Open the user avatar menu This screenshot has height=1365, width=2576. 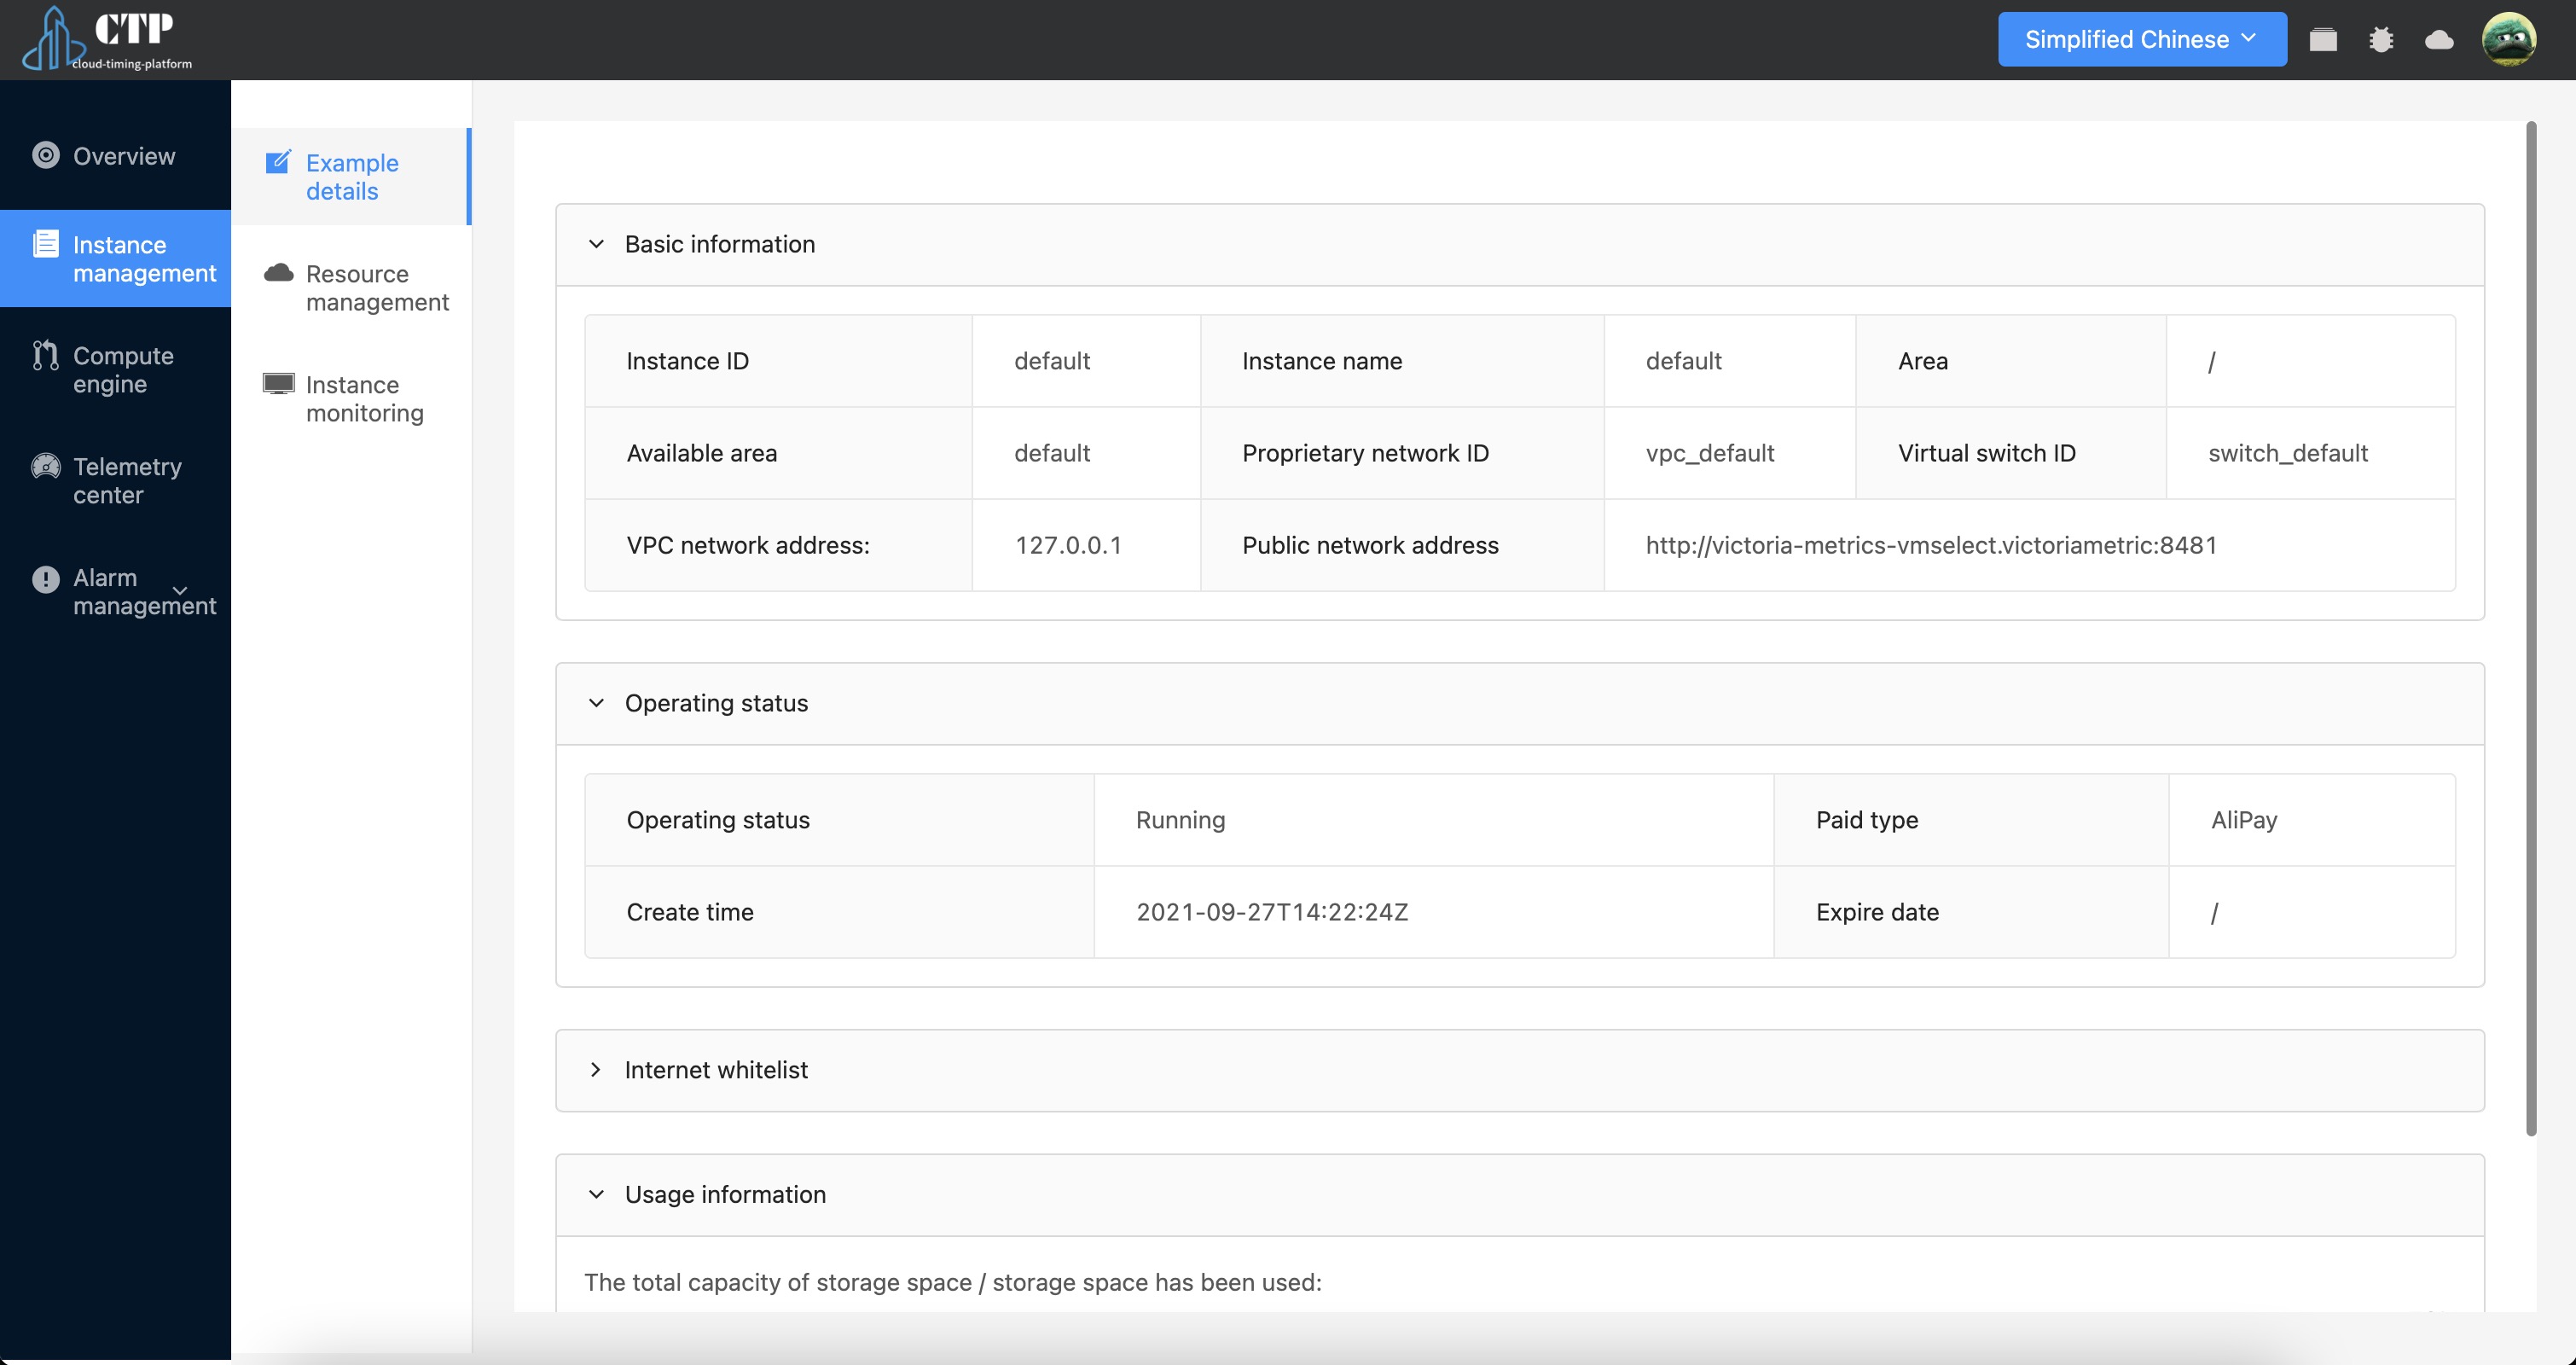[x=2508, y=39]
